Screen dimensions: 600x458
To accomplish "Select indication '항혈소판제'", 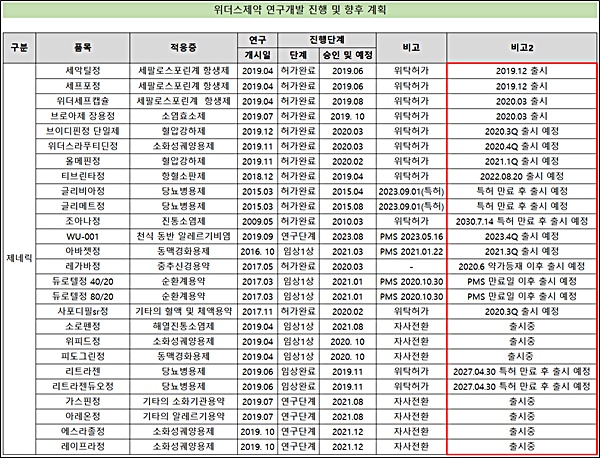I will [x=183, y=176].
